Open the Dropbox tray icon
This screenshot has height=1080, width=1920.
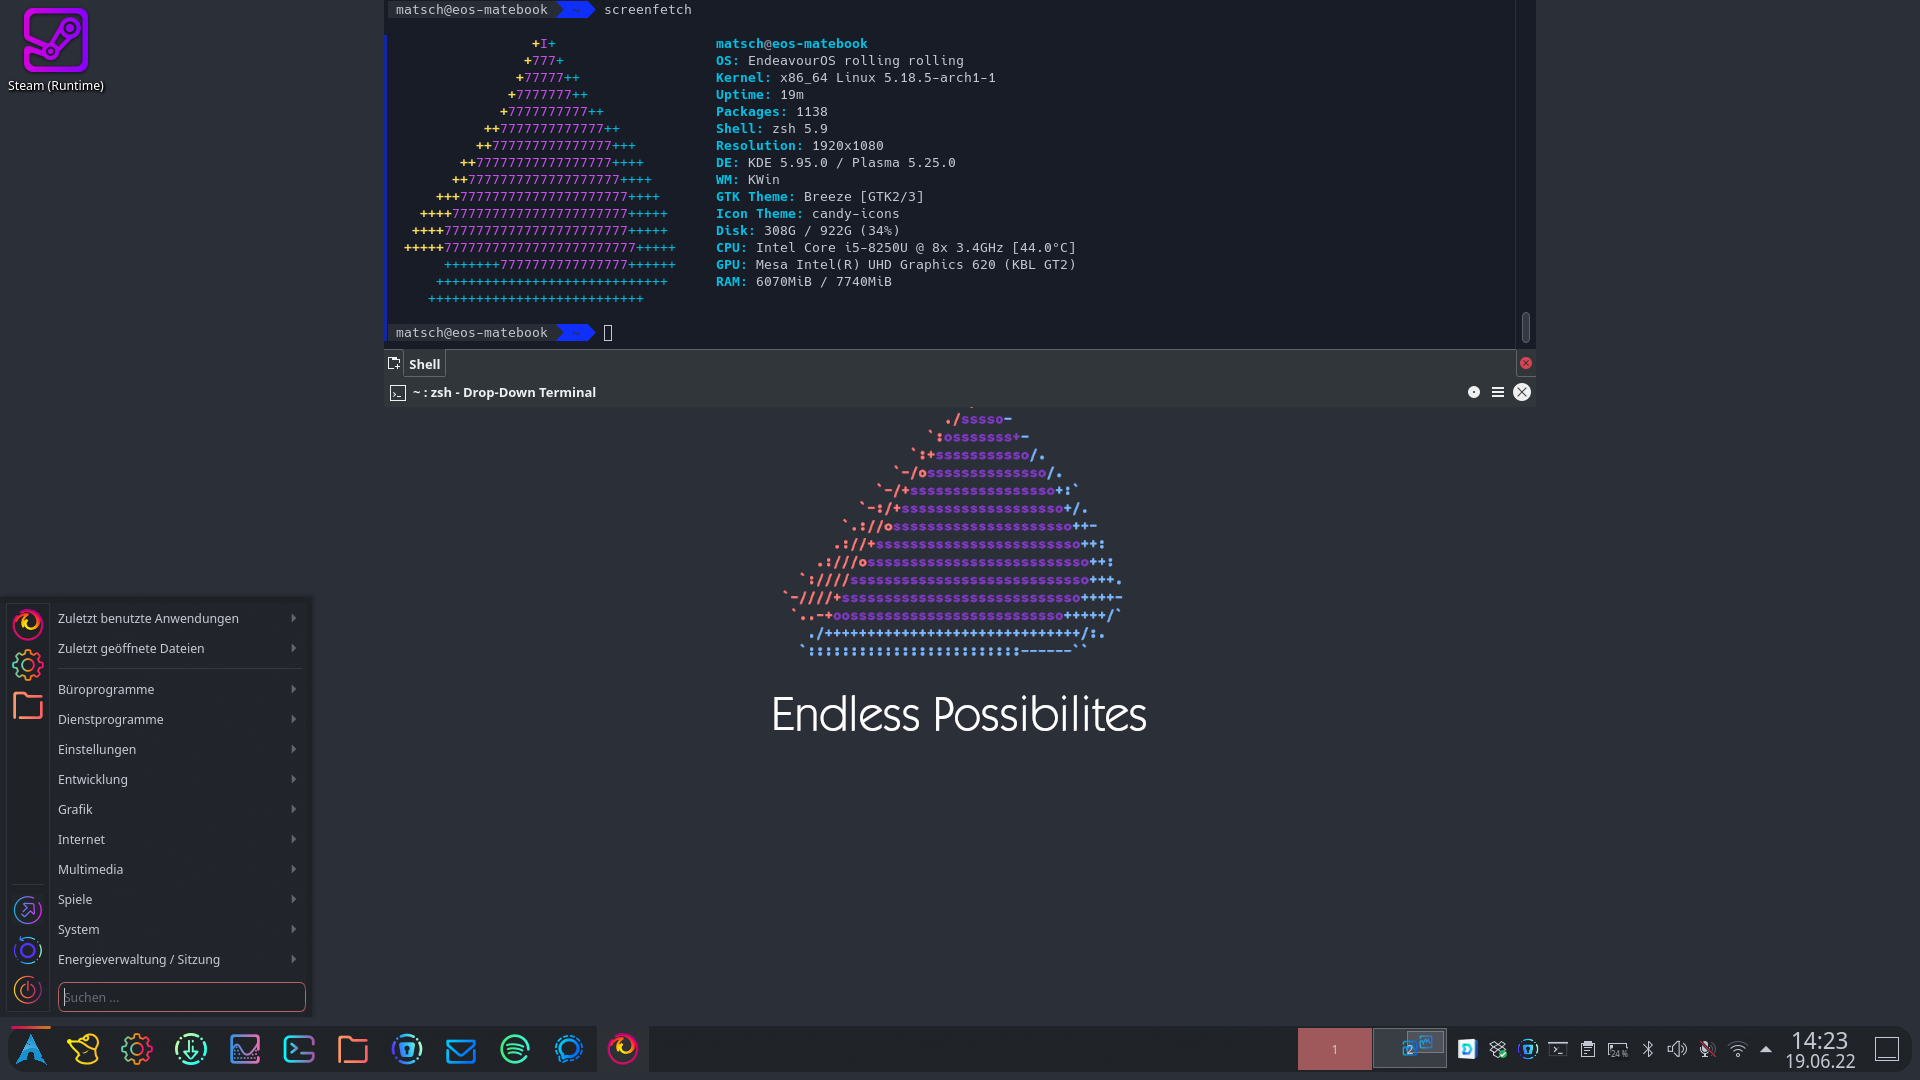pyautogui.click(x=1497, y=1049)
